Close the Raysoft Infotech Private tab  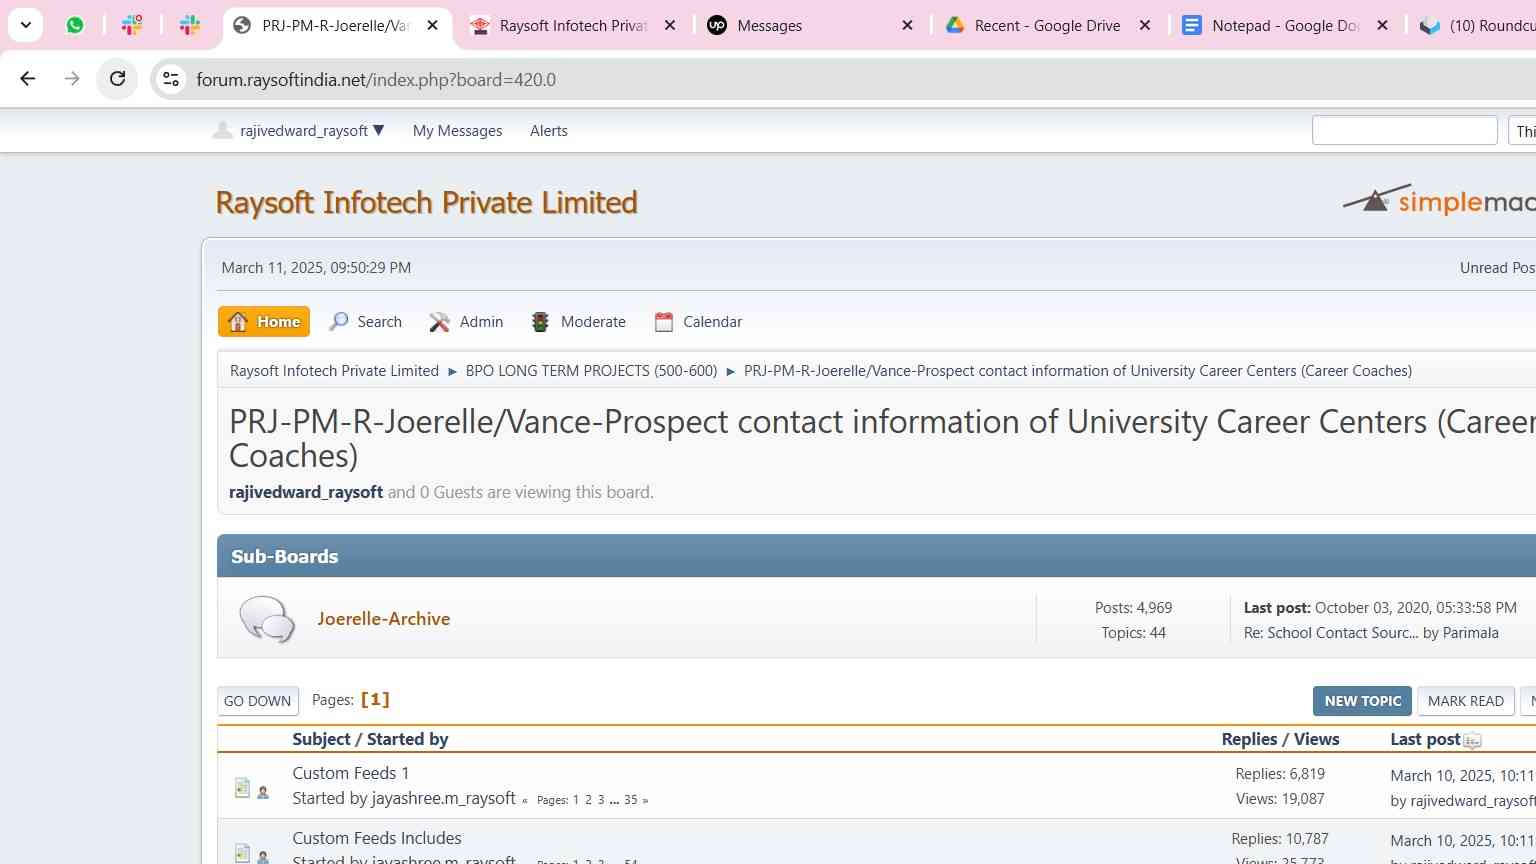tap(670, 25)
